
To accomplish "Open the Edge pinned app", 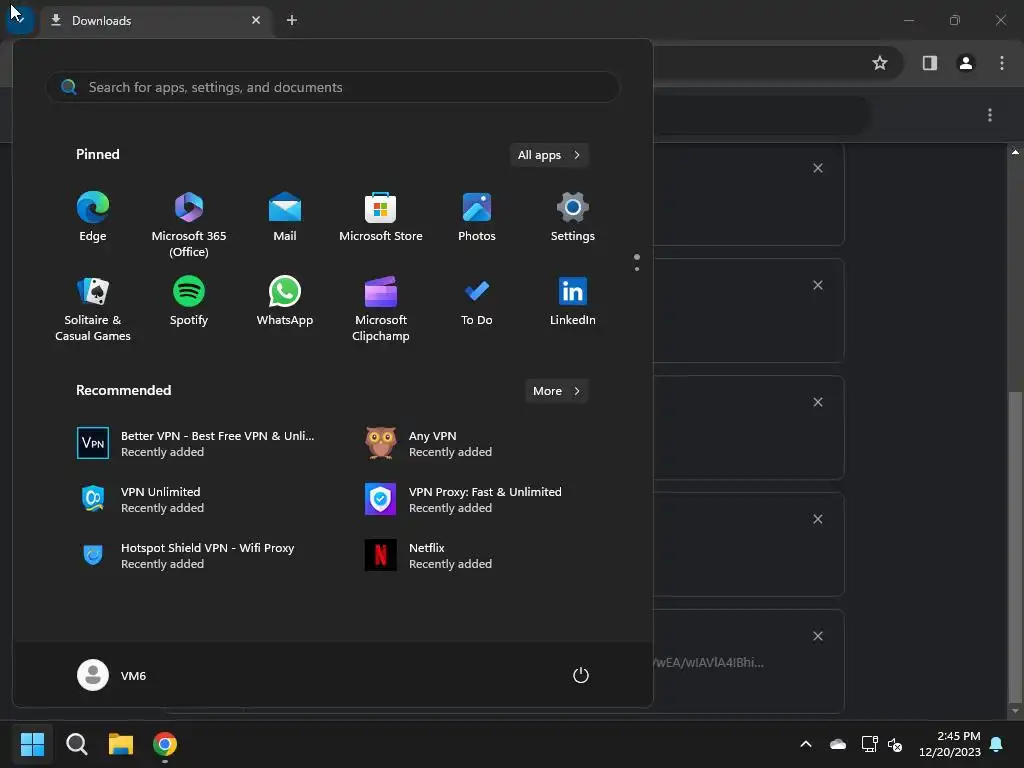I will [x=93, y=217].
